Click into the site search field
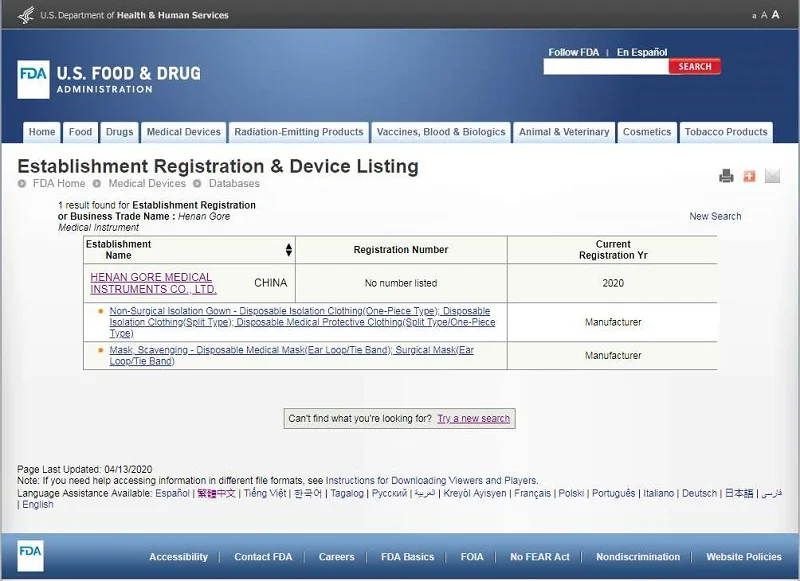Image resolution: width=800 pixels, height=581 pixels. click(606, 66)
